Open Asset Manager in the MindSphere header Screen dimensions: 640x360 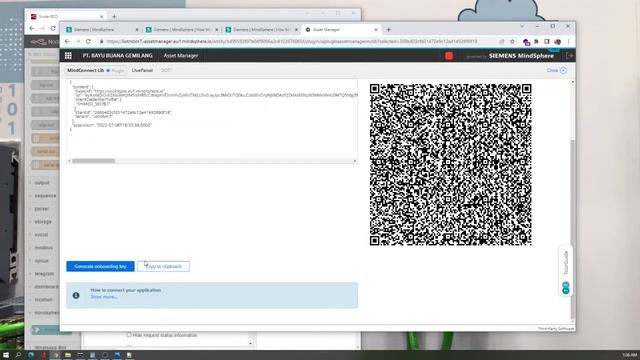point(181,56)
